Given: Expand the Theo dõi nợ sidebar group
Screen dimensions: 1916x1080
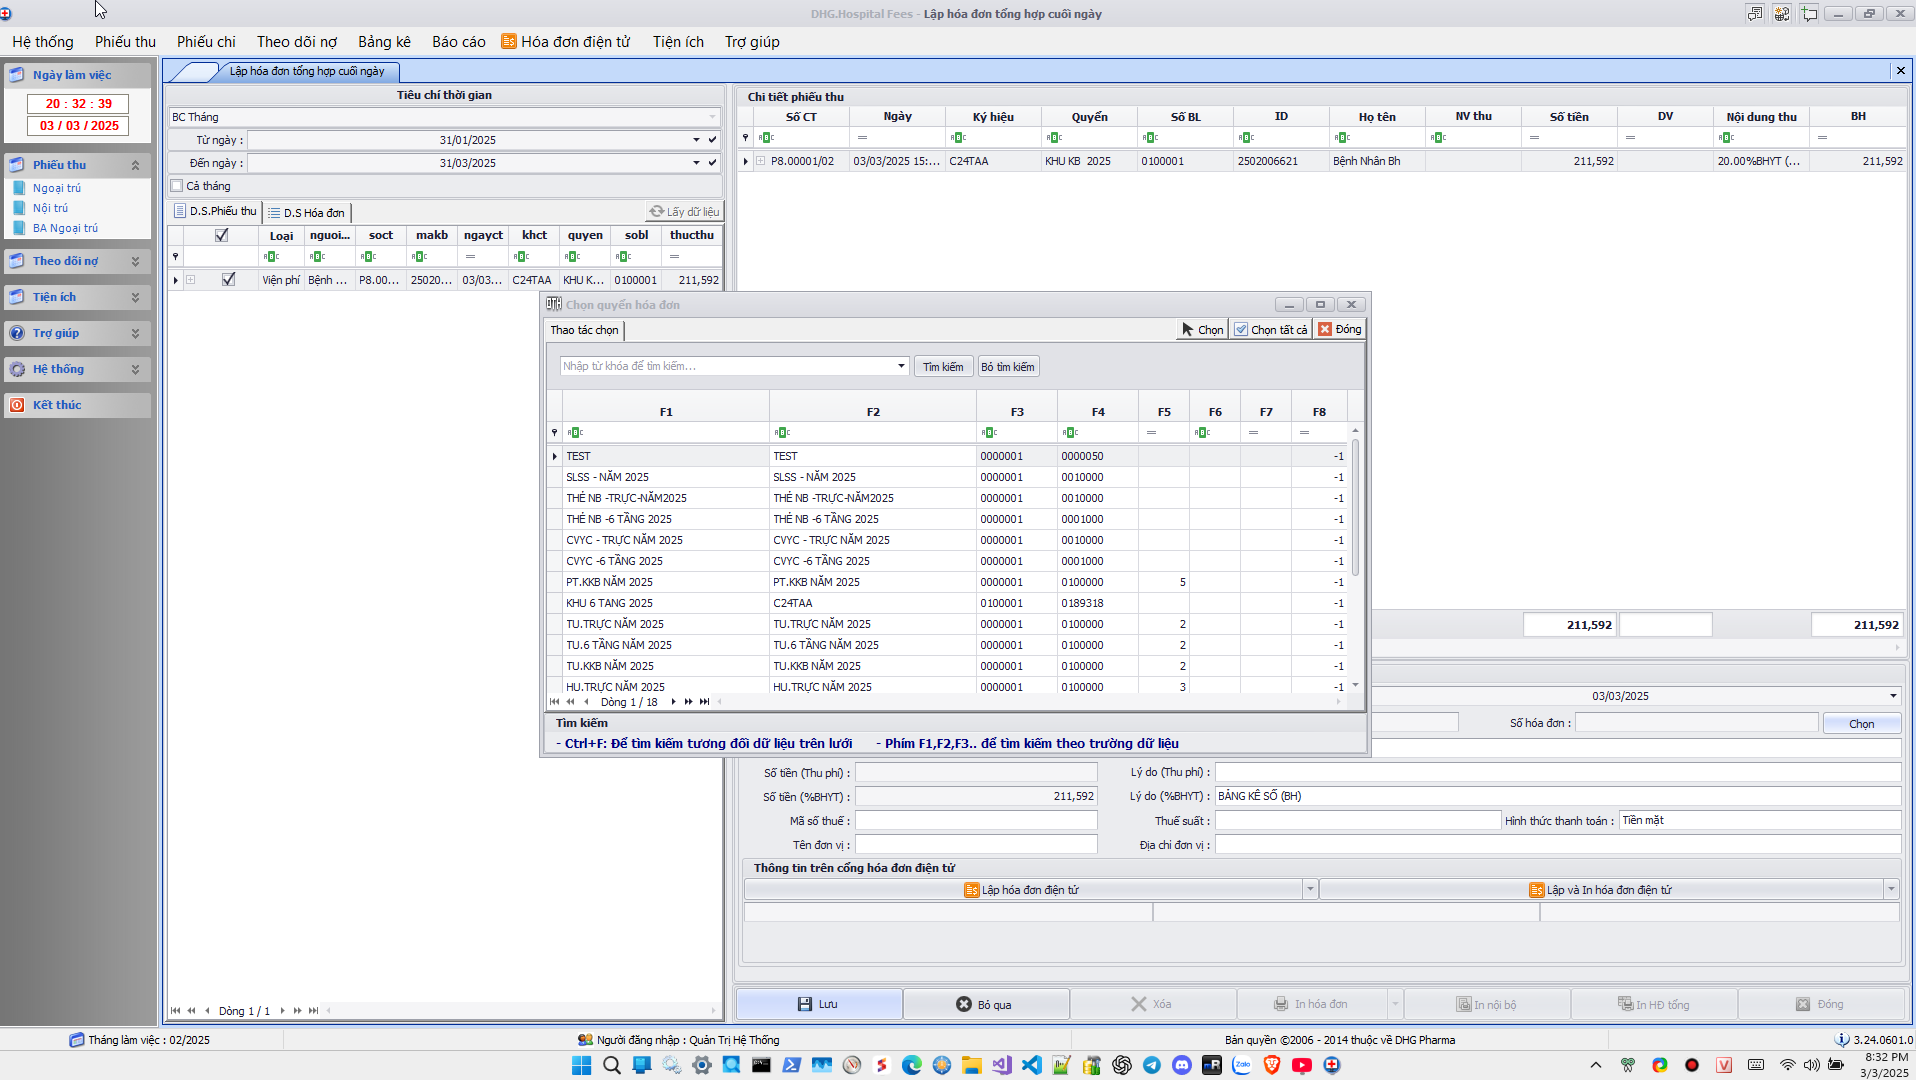Looking at the screenshot, I should 135,261.
